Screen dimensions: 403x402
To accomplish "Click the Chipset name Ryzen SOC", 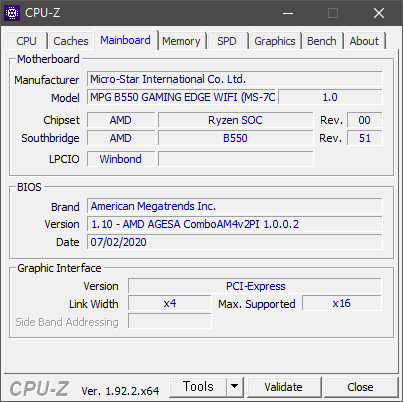I will [235, 120].
